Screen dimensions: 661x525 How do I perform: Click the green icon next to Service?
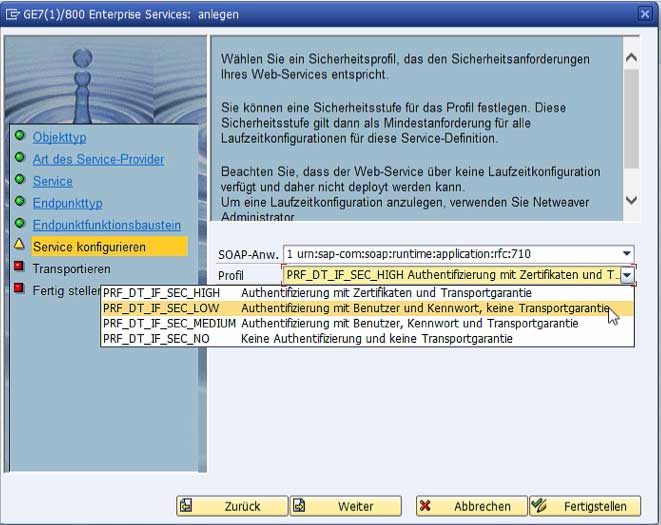point(18,180)
